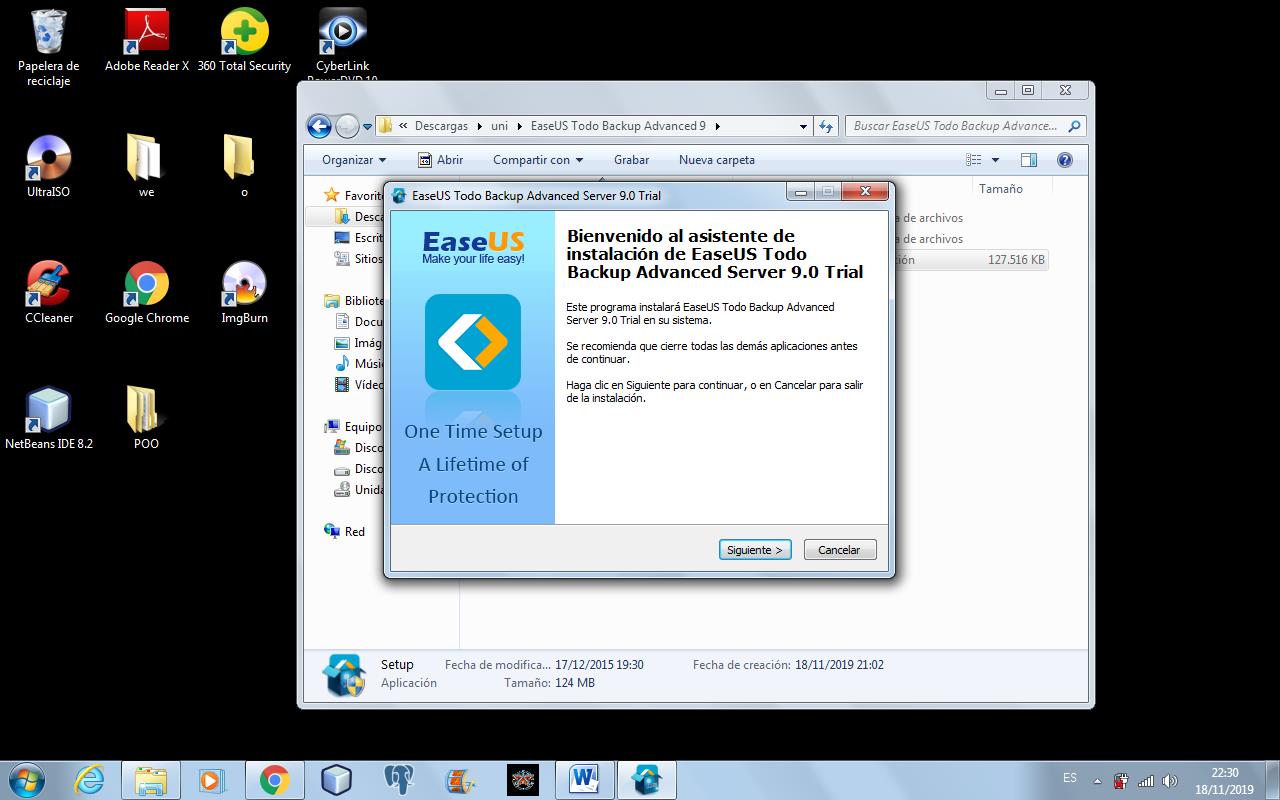Click the network signal icon in system tray
The image size is (1280, 800).
[1146, 781]
